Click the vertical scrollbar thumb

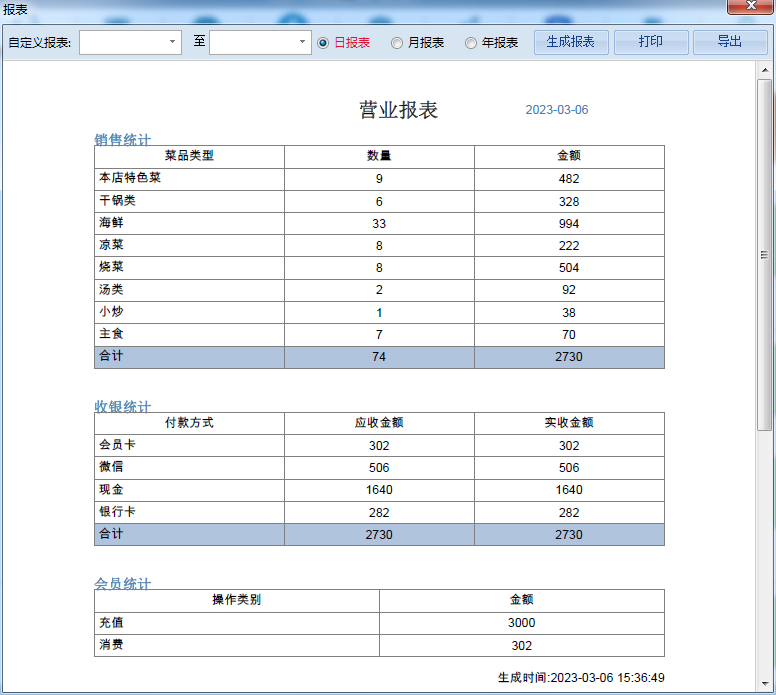coord(765,255)
